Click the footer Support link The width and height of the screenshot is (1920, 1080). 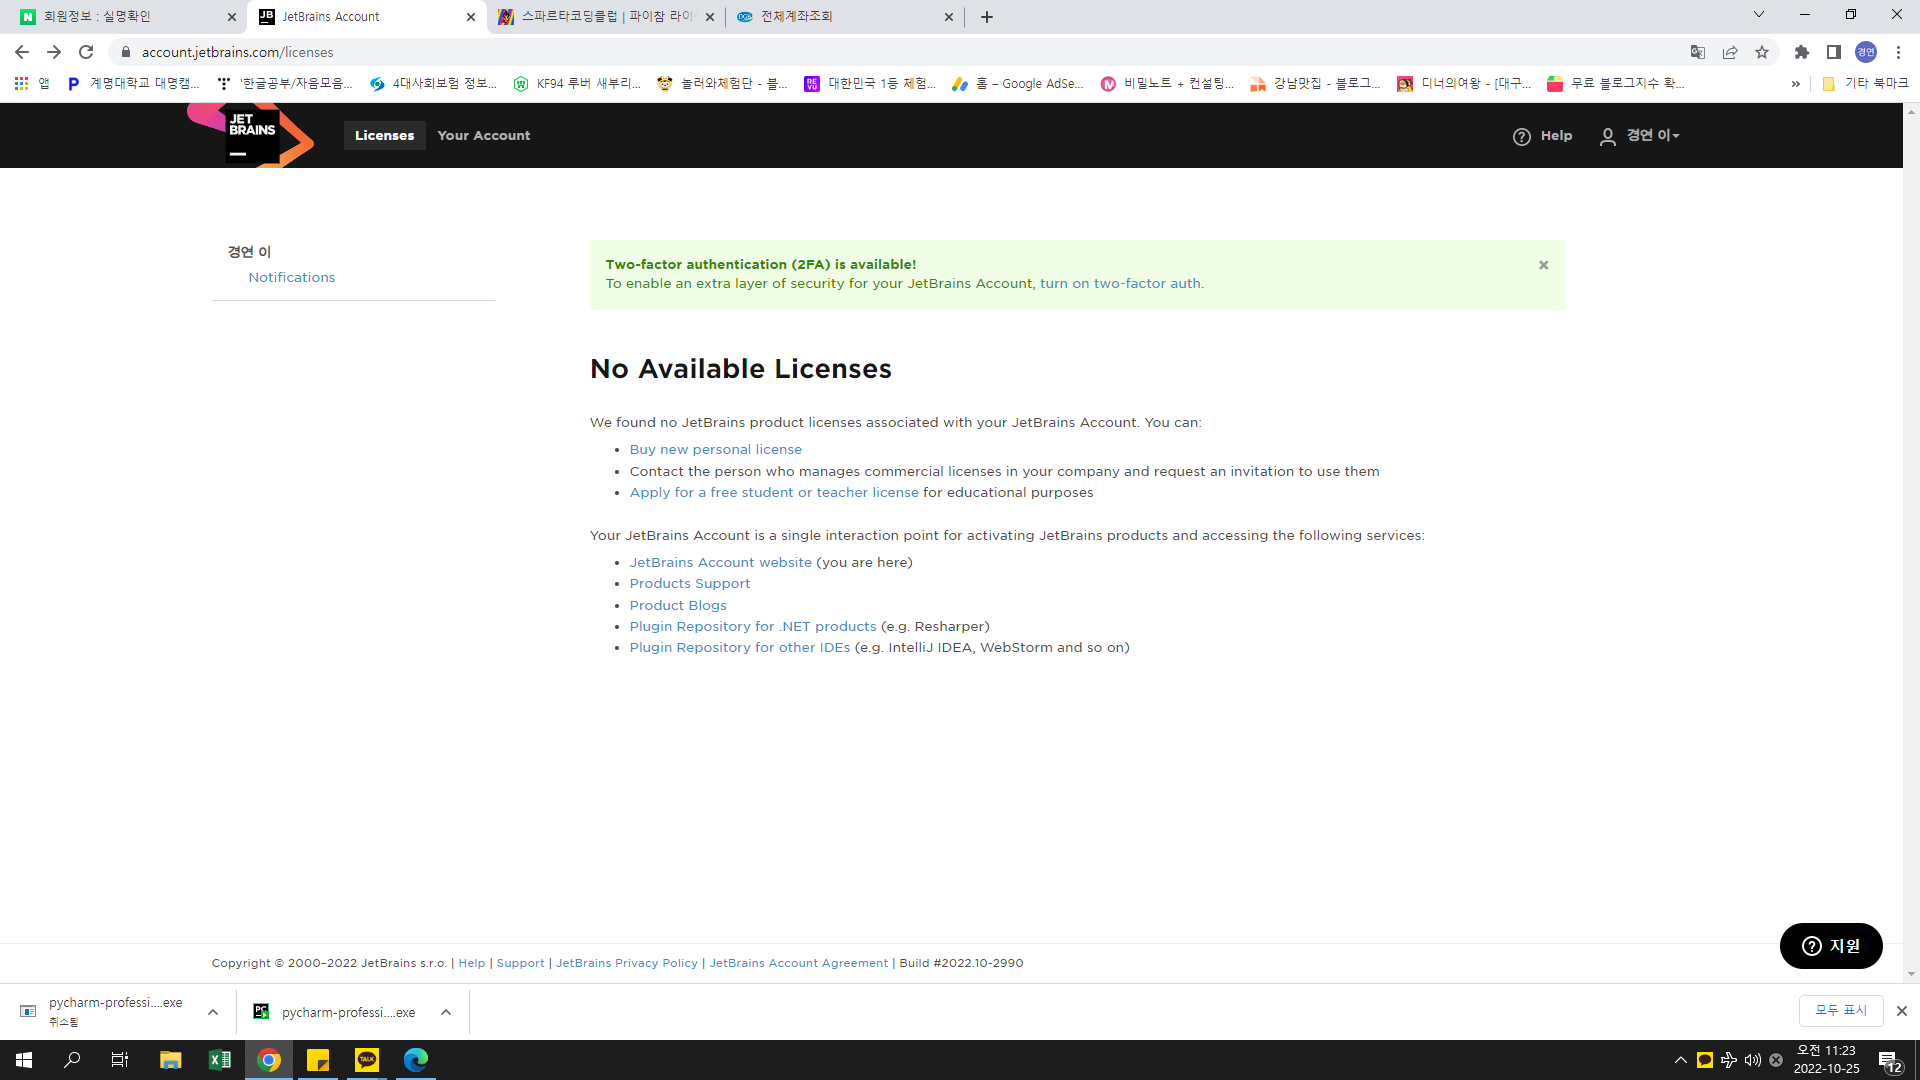pyautogui.click(x=521, y=964)
